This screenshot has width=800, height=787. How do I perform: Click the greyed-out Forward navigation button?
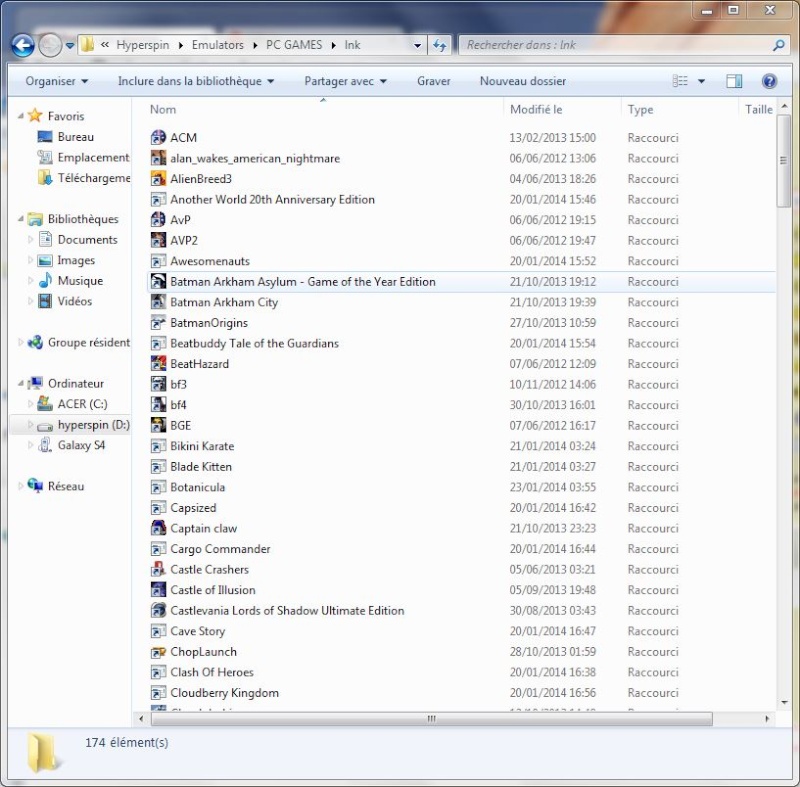point(50,45)
